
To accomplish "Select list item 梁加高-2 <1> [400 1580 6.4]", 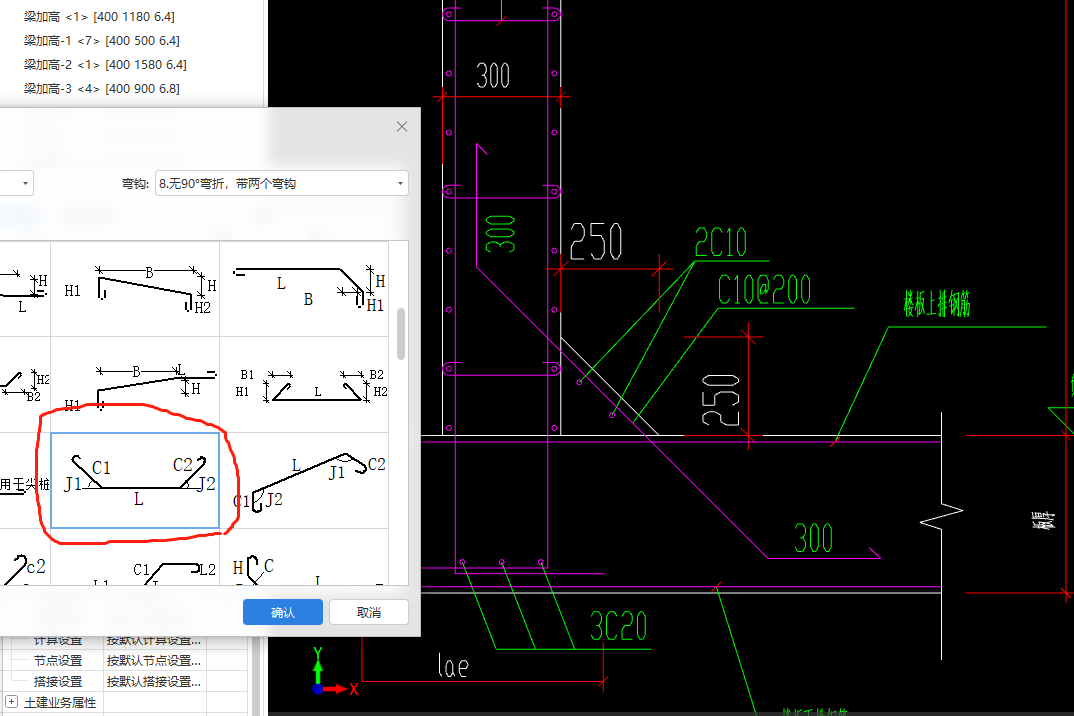I will [105, 64].
